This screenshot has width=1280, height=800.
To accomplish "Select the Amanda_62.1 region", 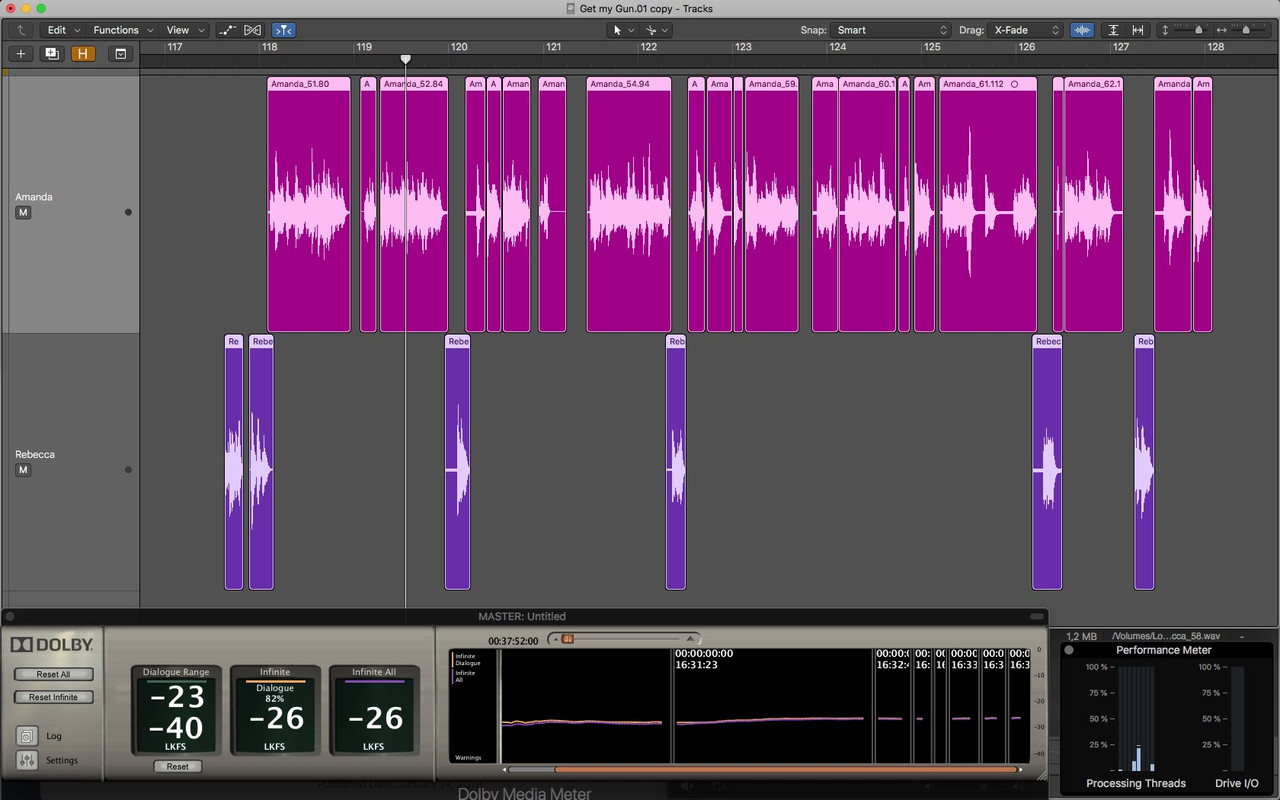I will pyautogui.click(x=1094, y=204).
